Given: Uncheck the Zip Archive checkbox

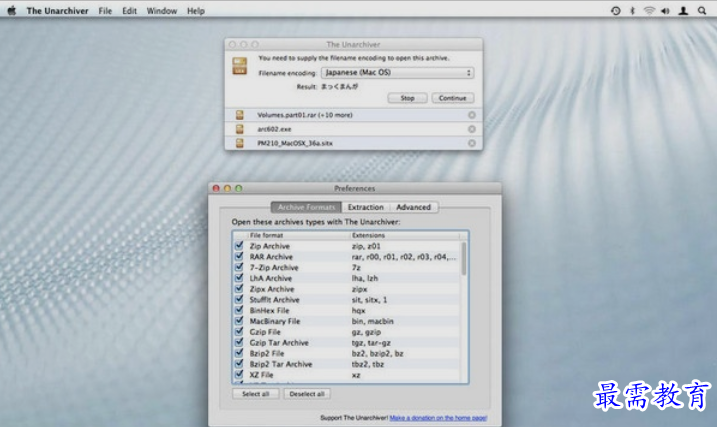Looking at the screenshot, I should (x=239, y=246).
